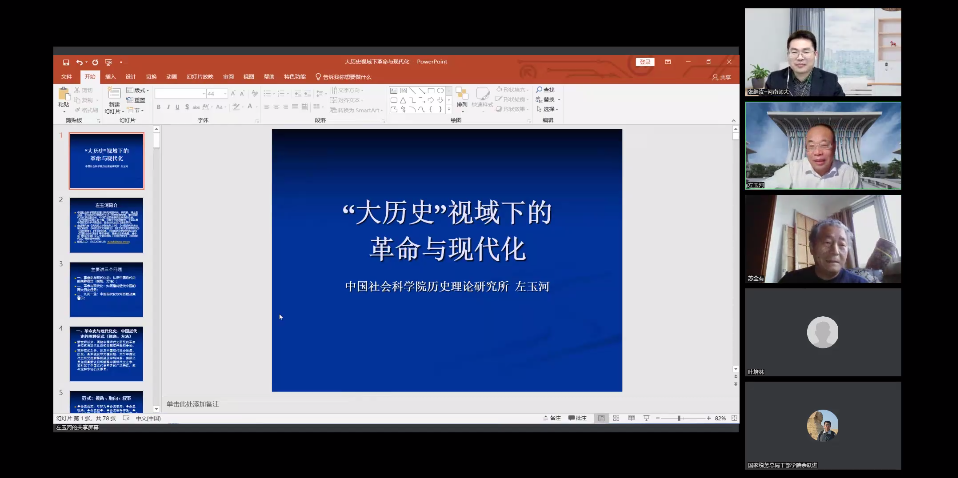The height and width of the screenshot is (478, 958).
Task: Toggle Italic formatting
Action: coord(167,106)
